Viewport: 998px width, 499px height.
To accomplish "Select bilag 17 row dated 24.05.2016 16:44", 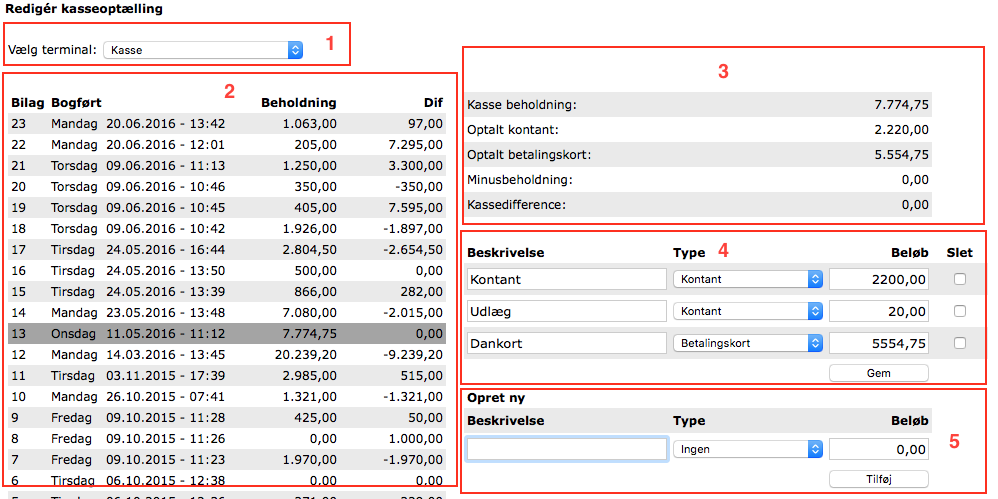I will pos(227,249).
